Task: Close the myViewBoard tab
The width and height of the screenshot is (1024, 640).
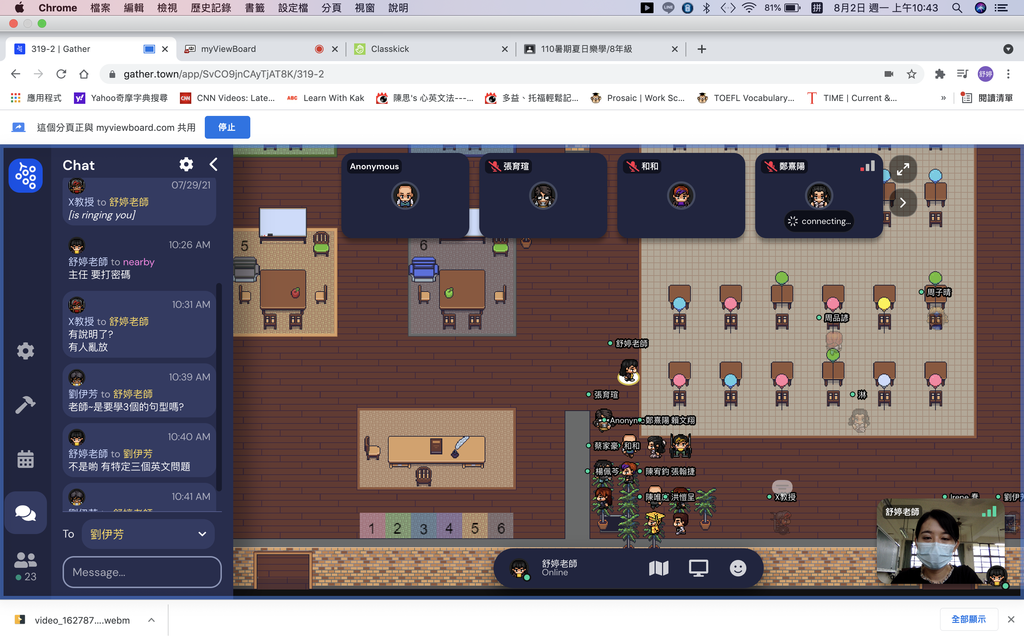Action: (335, 49)
